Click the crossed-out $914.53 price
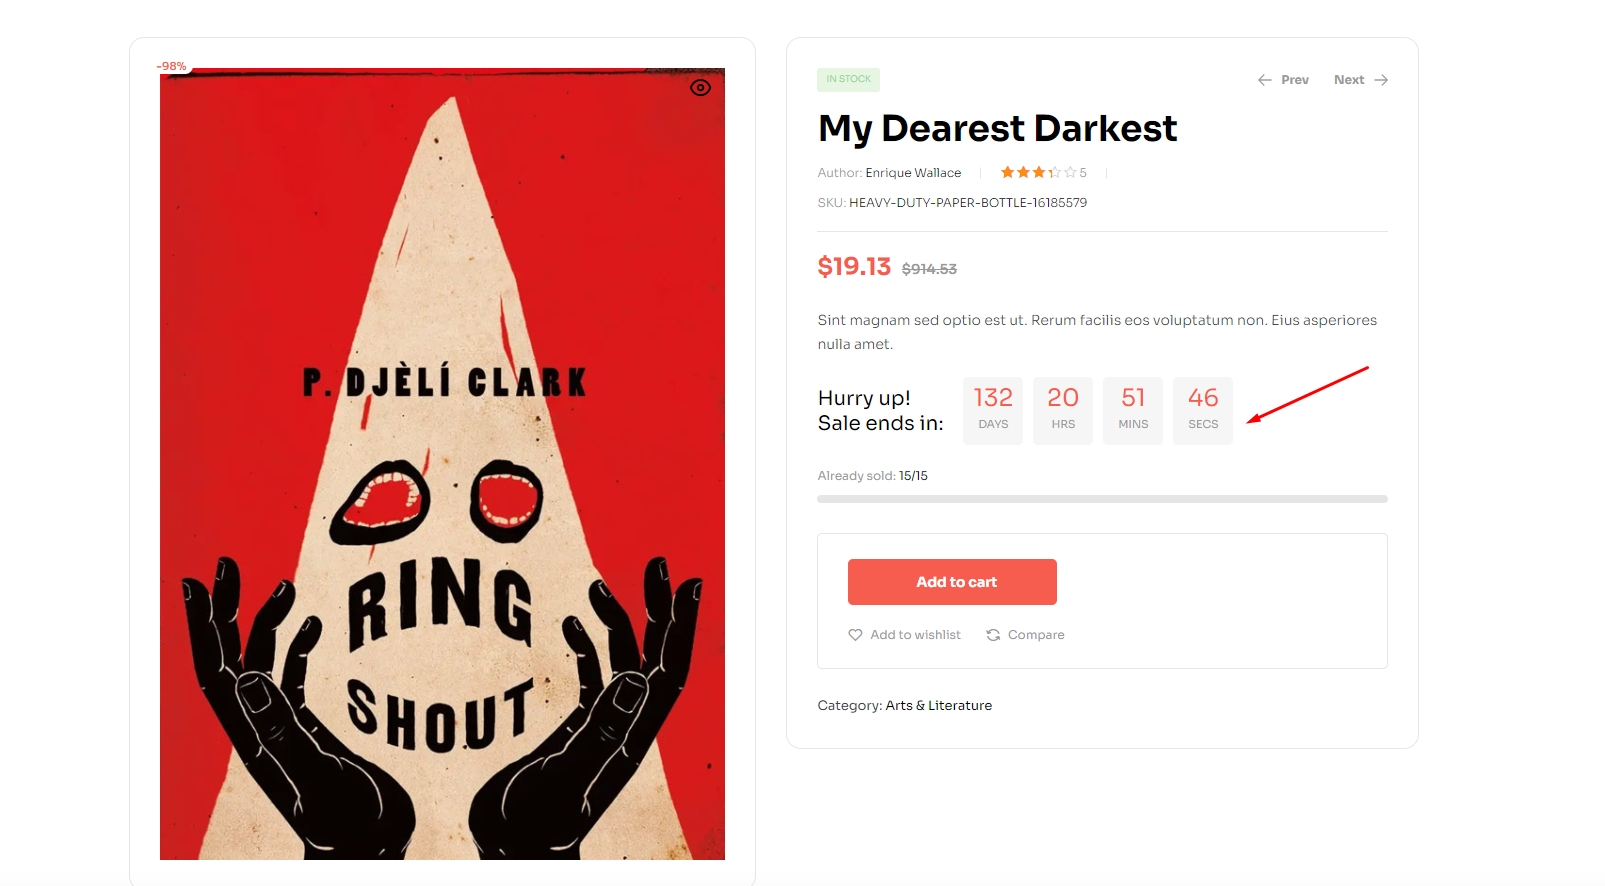This screenshot has height=886, width=1605. 929,269
